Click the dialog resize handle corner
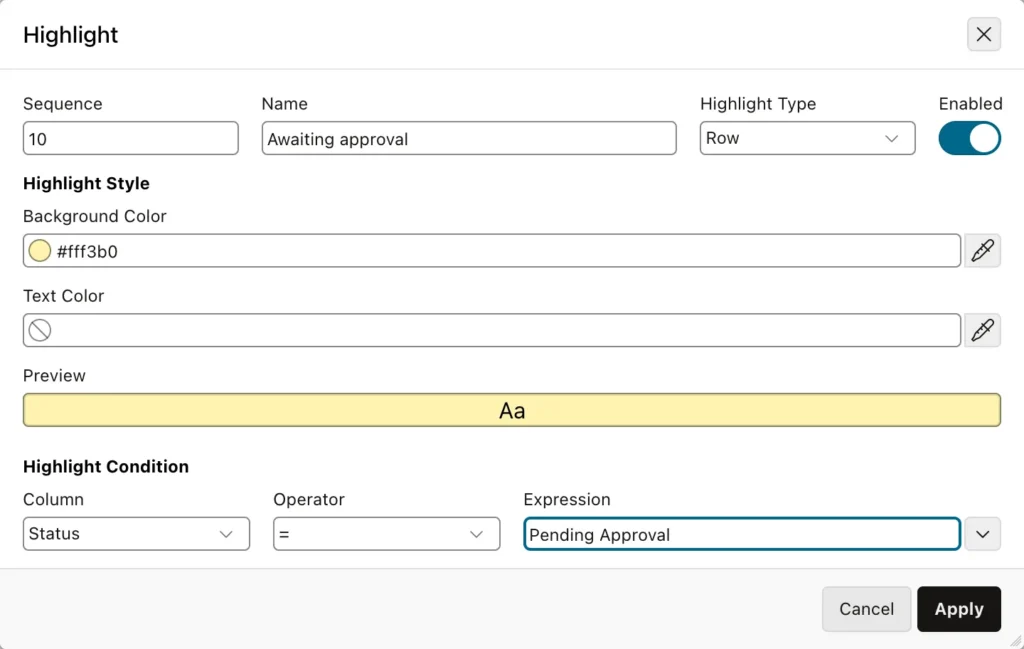This screenshot has height=649, width=1024. 1016,641
